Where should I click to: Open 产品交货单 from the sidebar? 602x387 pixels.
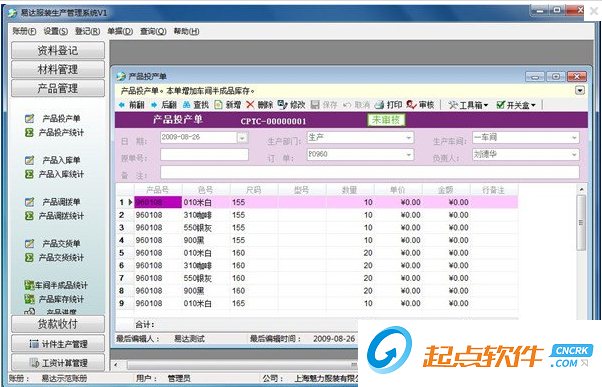(x=61, y=243)
